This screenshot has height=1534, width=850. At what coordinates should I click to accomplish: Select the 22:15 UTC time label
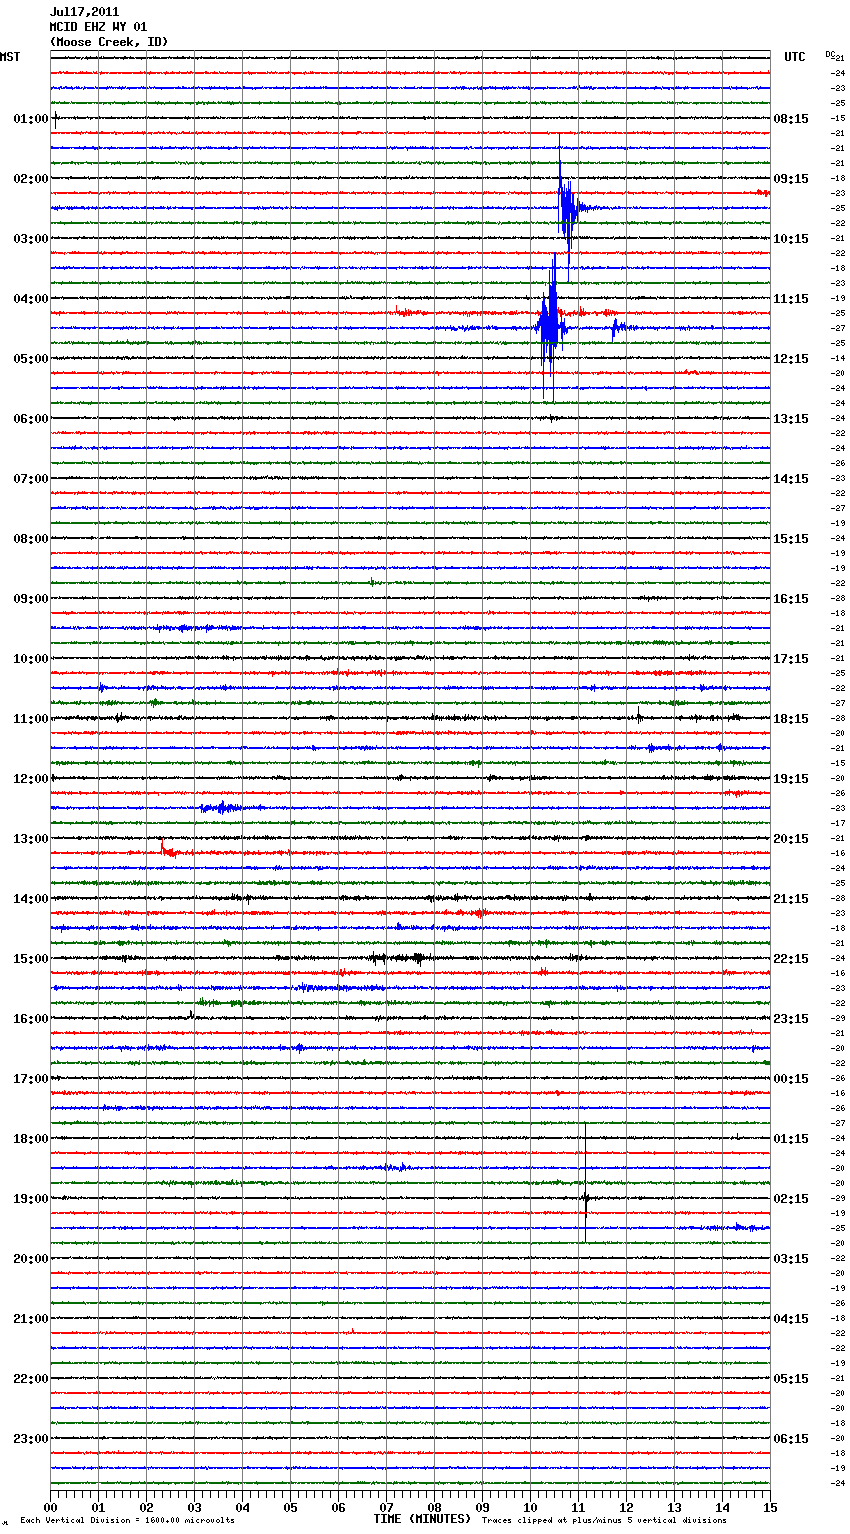[791, 959]
